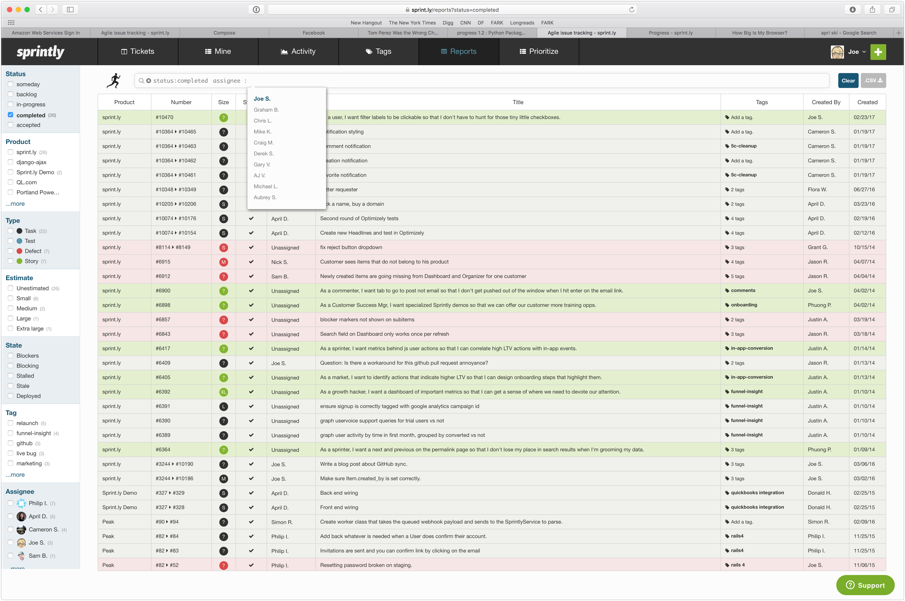905x601 pixels.
Task: Click the green plus add-item button
Action: (x=878, y=52)
